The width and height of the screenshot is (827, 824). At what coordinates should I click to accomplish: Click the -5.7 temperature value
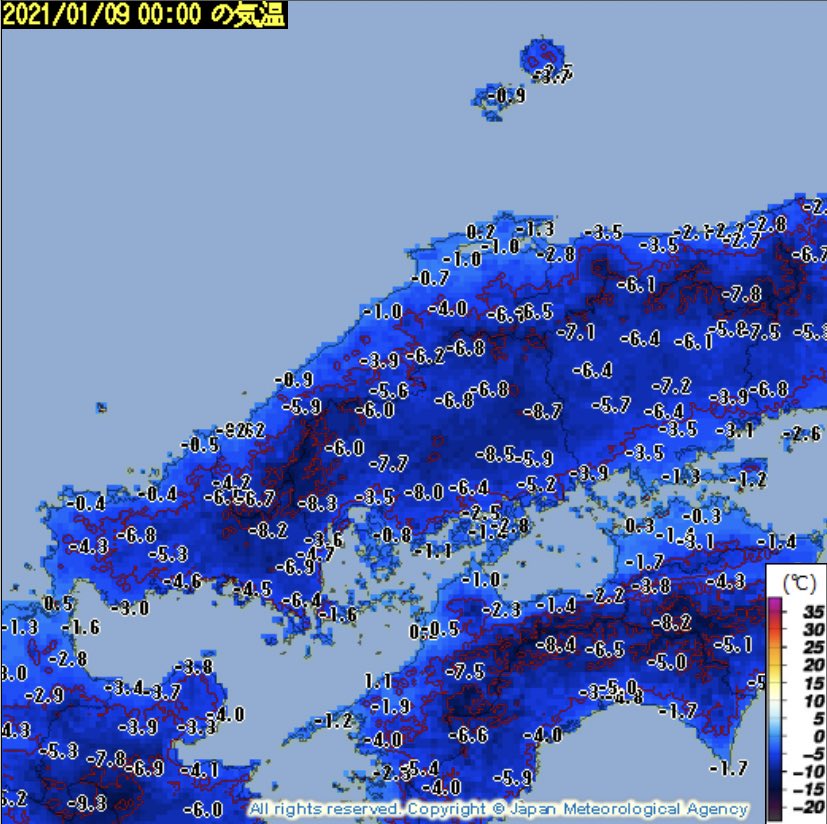click(x=611, y=405)
